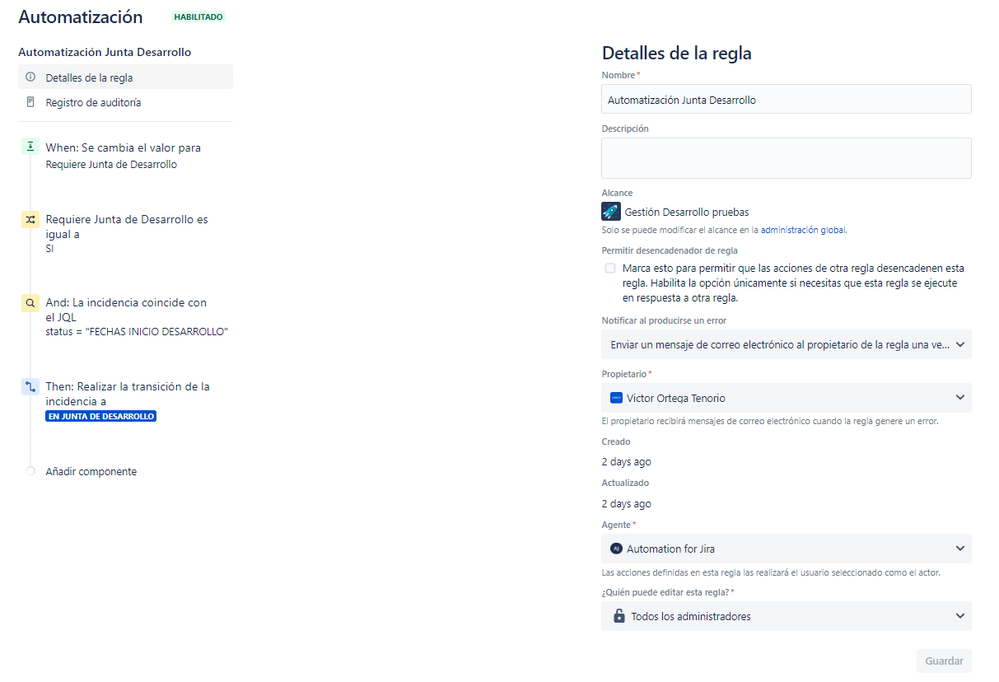Click the lock icon beside Todos los administradores
This screenshot has height=682, width=999.
(x=617, y=616)
